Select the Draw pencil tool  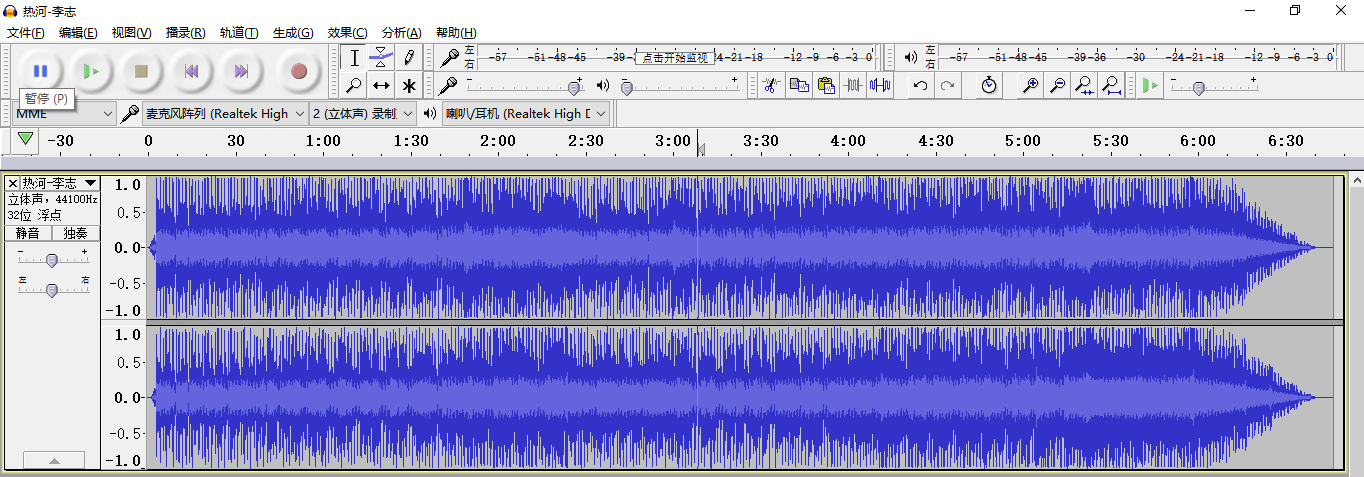click(408, 58)
